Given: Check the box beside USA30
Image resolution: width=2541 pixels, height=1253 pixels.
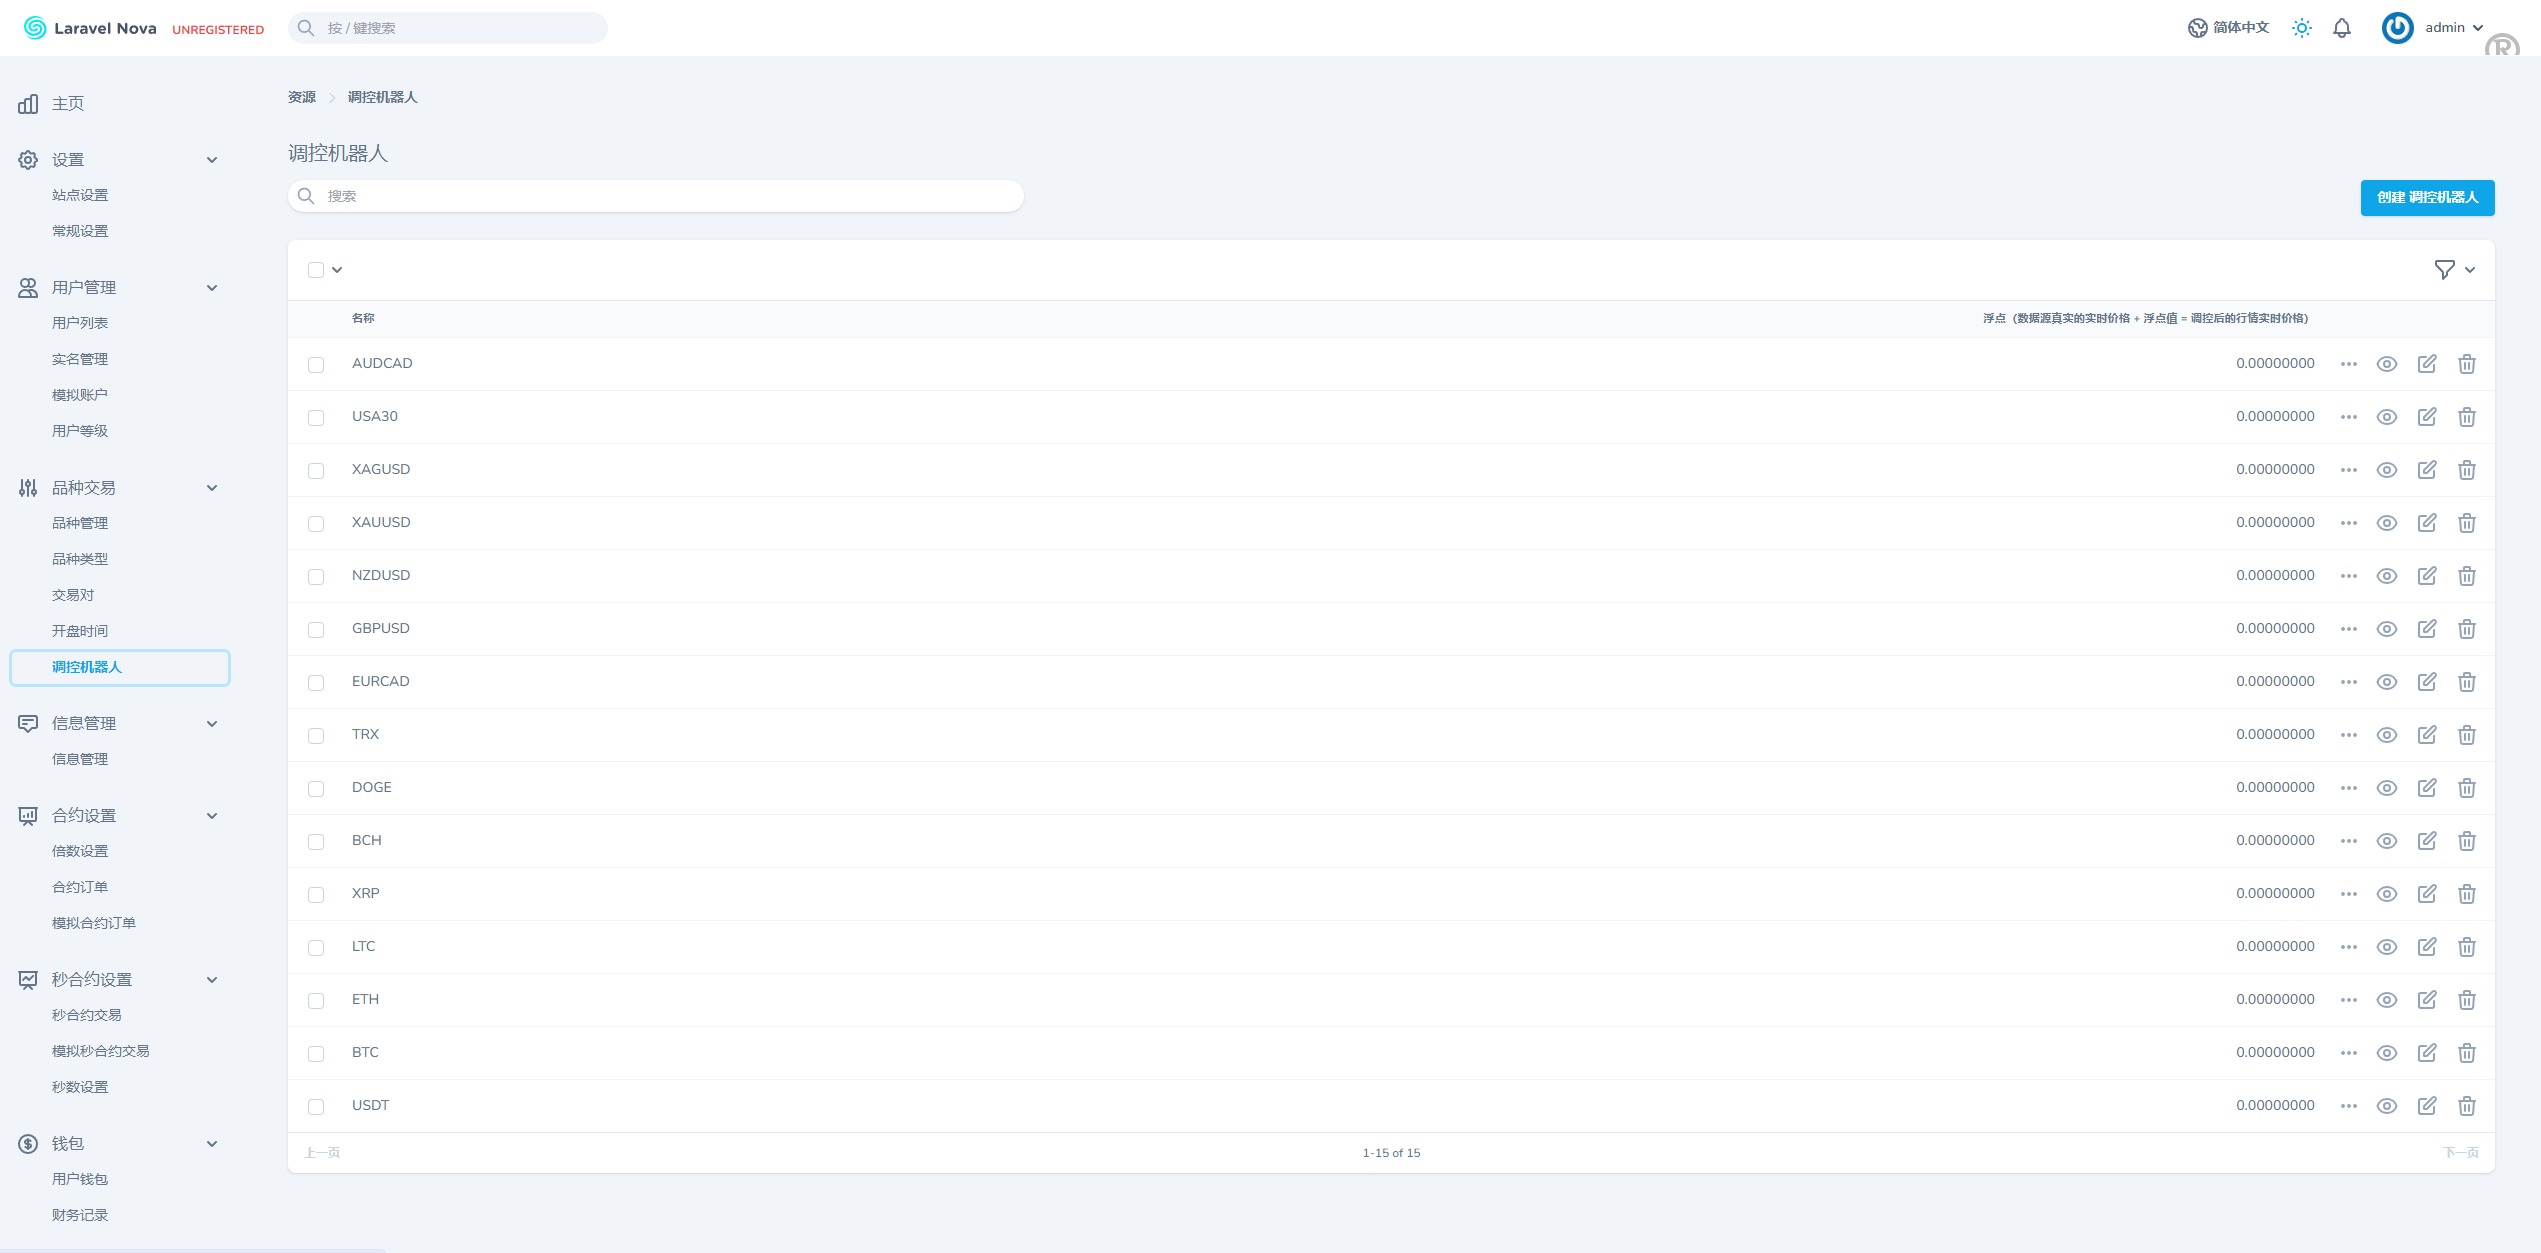Looking at the screenshot, I should tap(316, 418).
